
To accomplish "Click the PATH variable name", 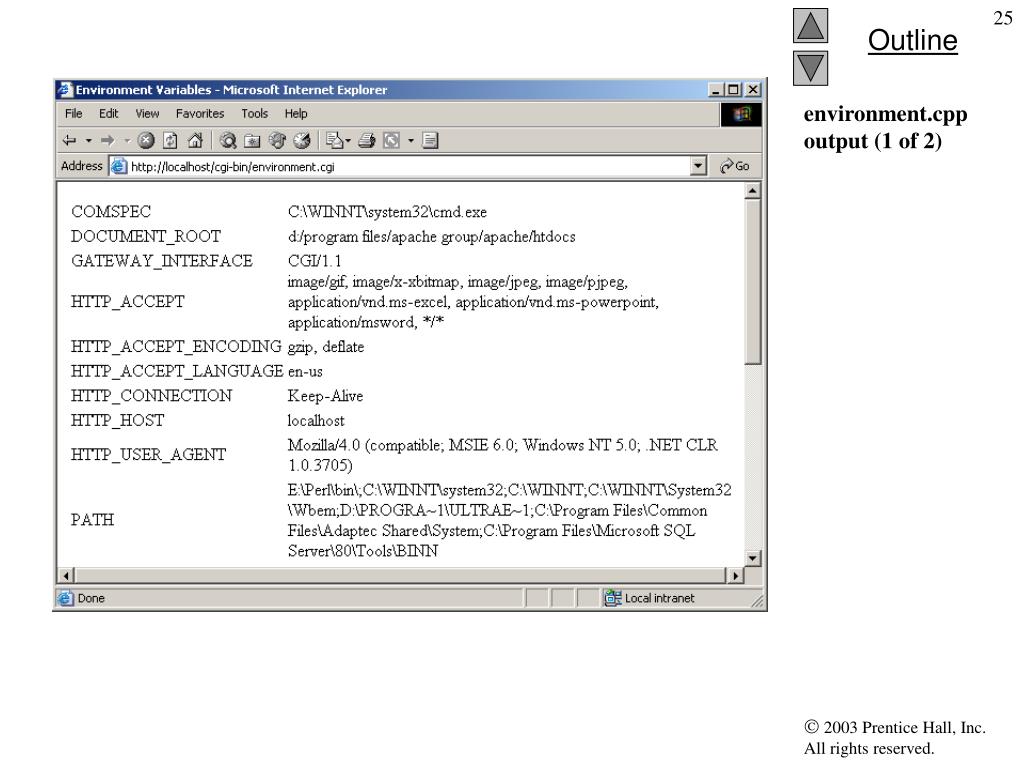I will tap(93, 520).
